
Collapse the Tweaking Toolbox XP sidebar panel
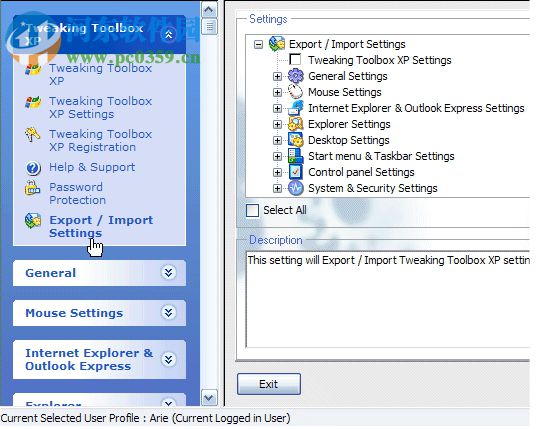pyautogui.click(x=169, y=34)
